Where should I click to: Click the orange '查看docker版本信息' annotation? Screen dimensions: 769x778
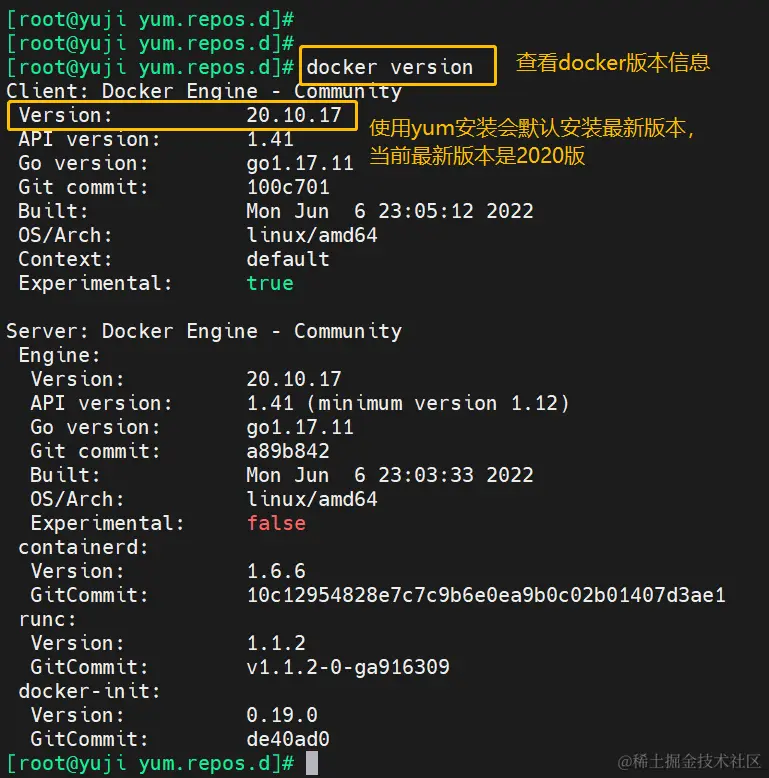[612, 62]
